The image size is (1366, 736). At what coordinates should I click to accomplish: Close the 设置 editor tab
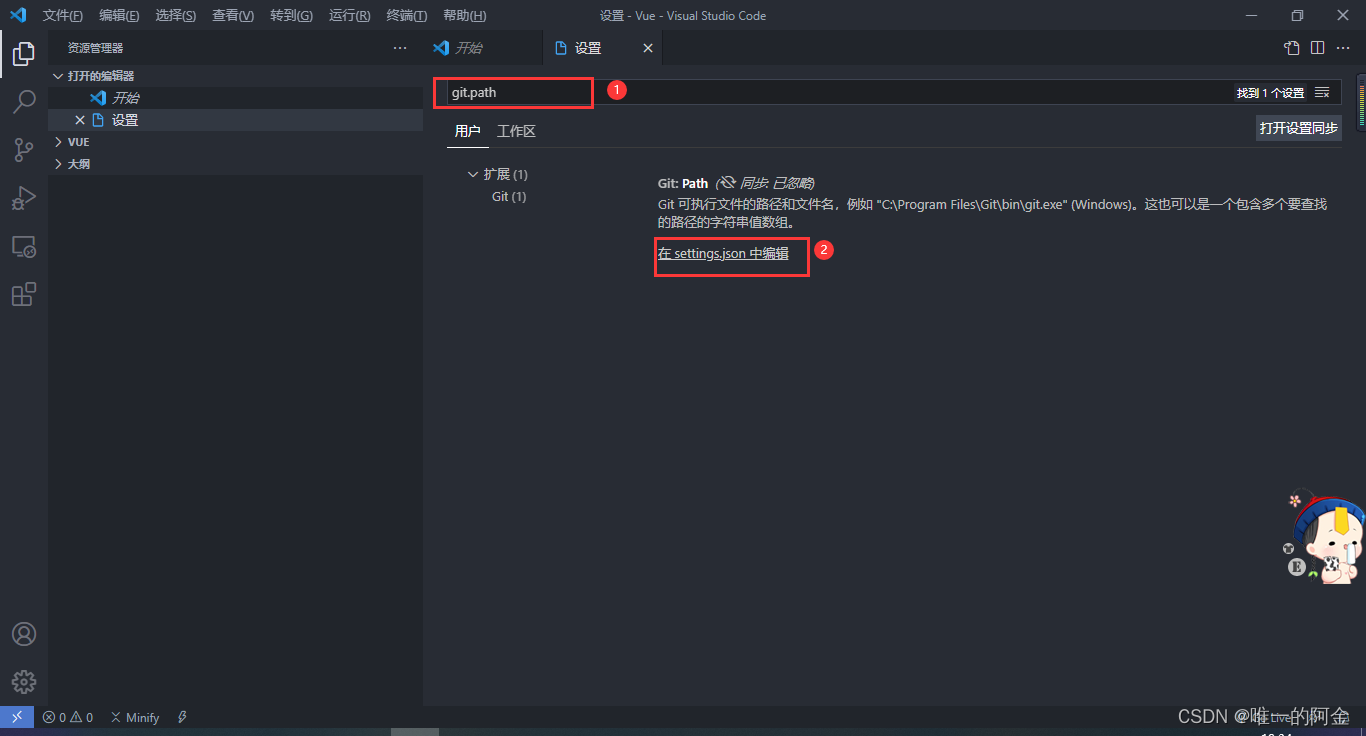(x=648, y=48)
